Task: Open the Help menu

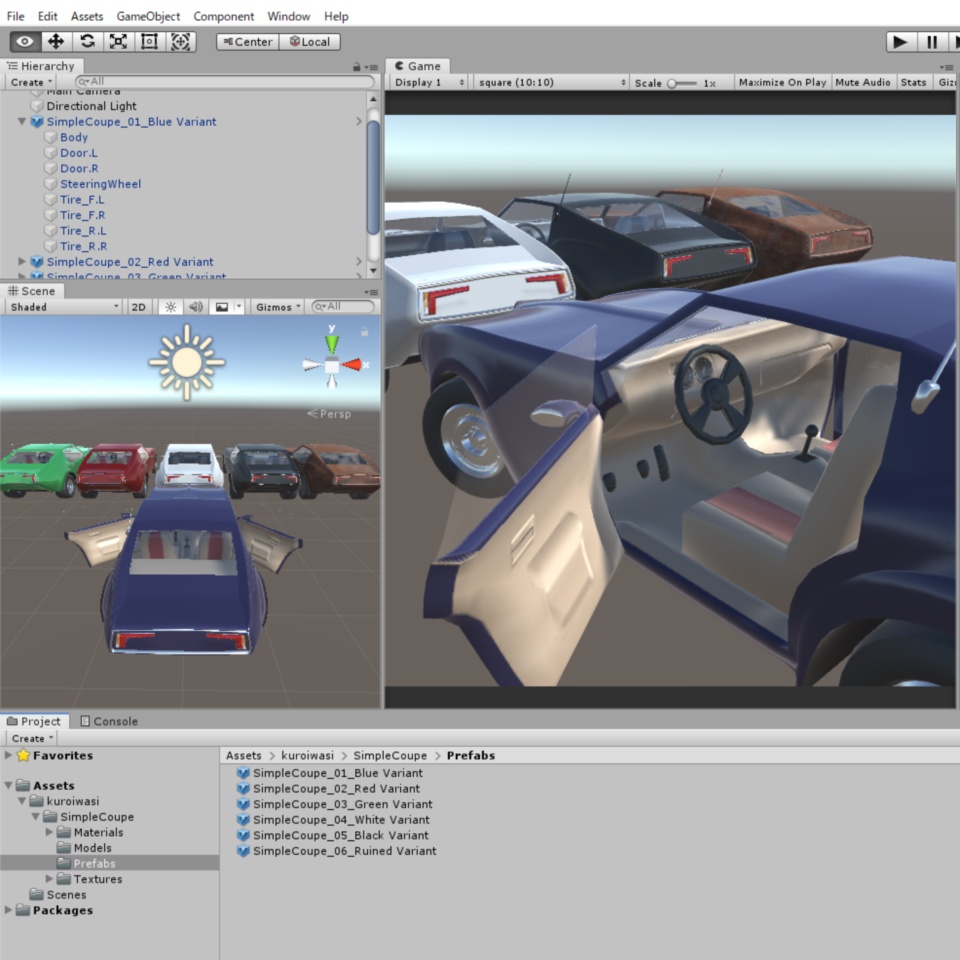Action: click(x=336, y=16)
